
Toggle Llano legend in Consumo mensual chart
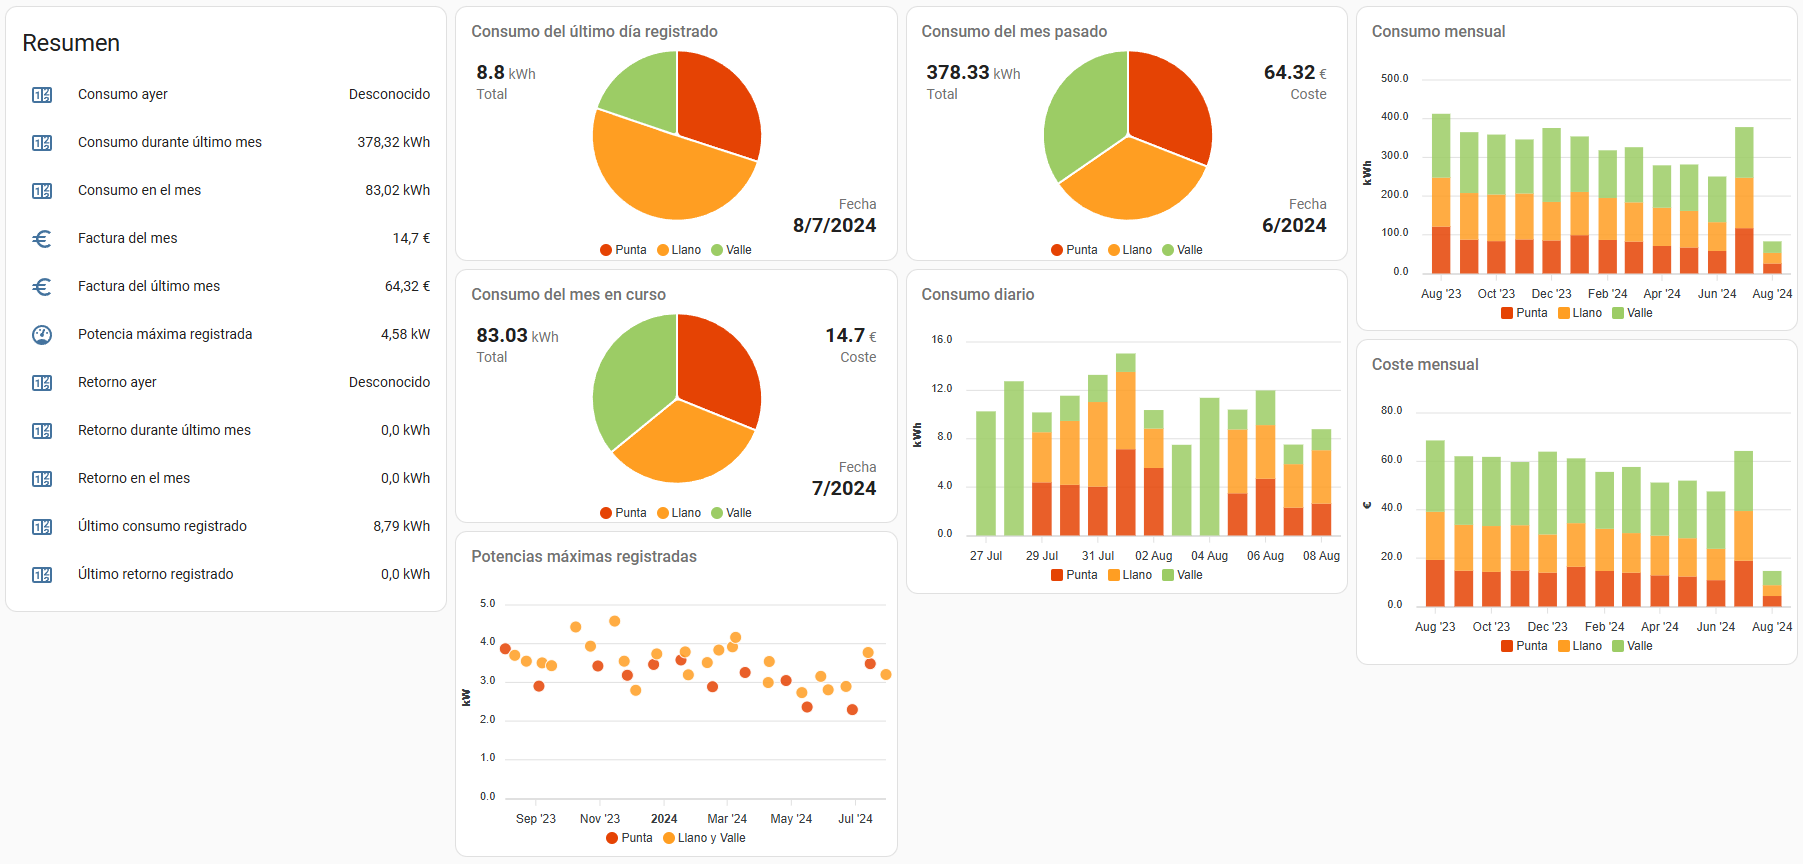click(1580, 313)
